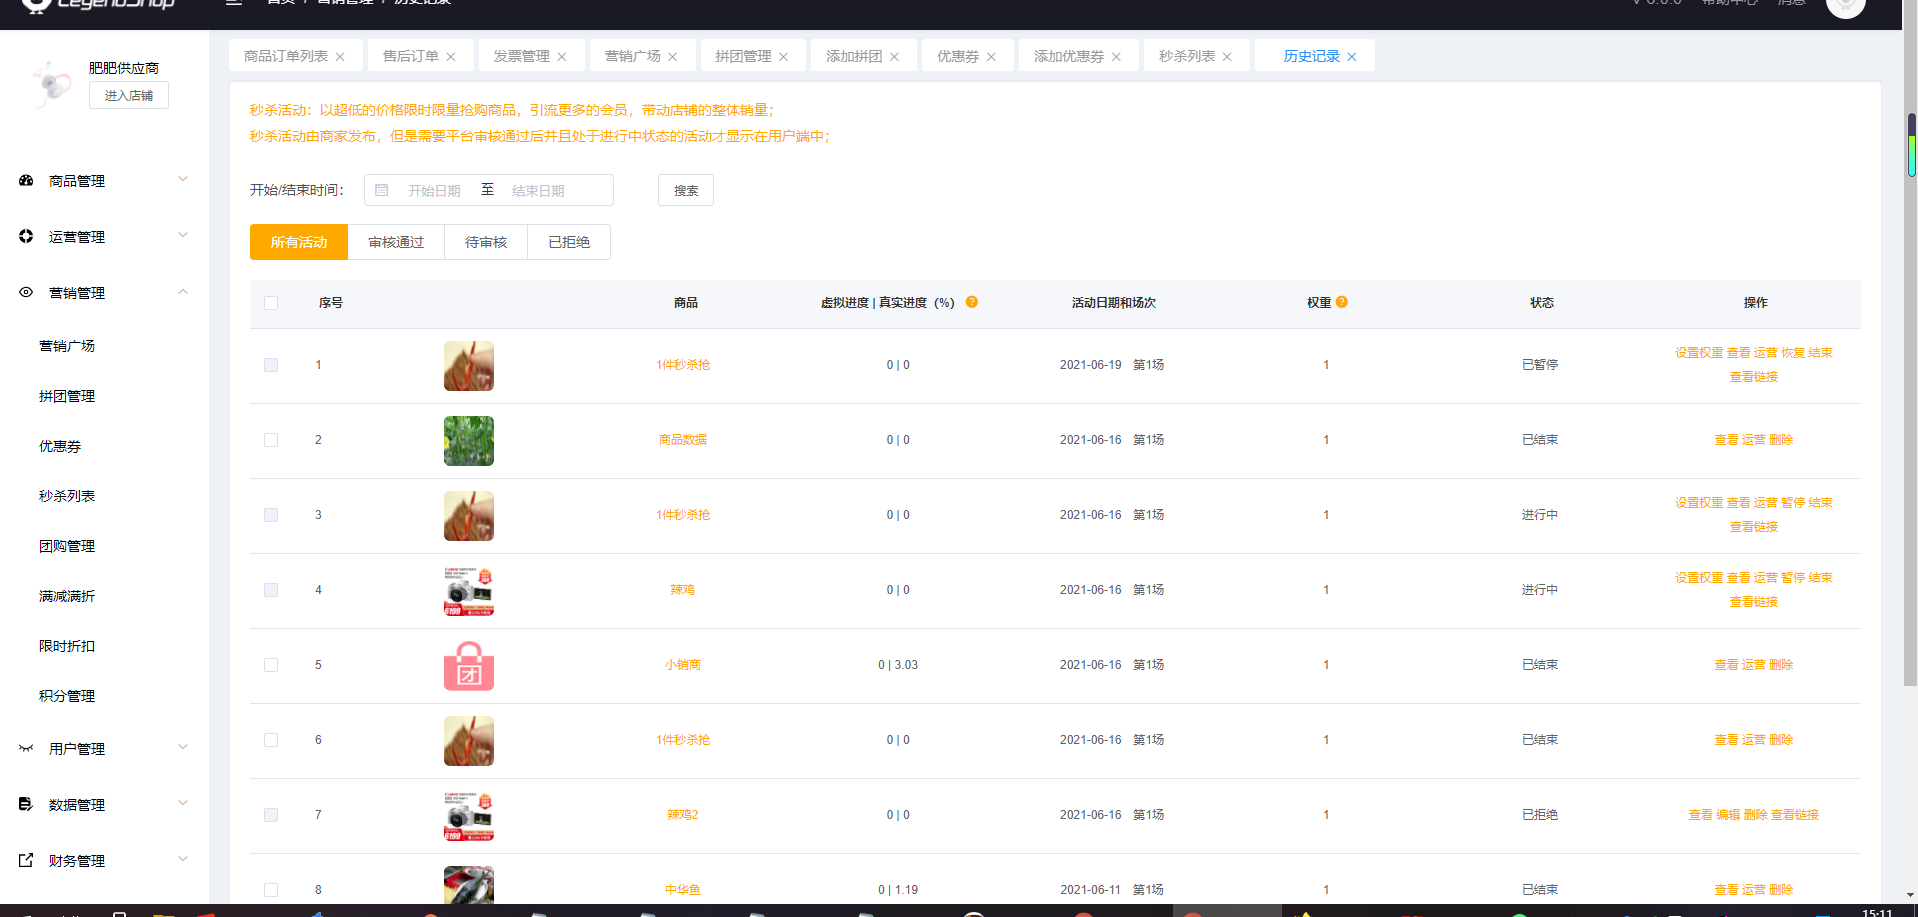Collapse the 营销管理 menu

183,292
